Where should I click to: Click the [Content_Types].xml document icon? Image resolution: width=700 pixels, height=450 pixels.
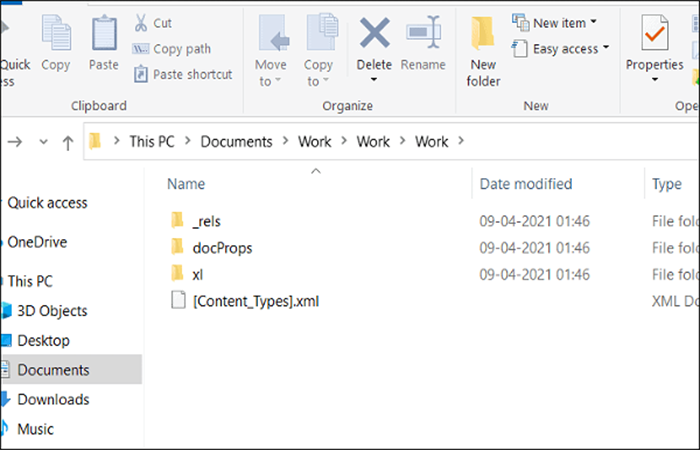[x=178, y=300]
